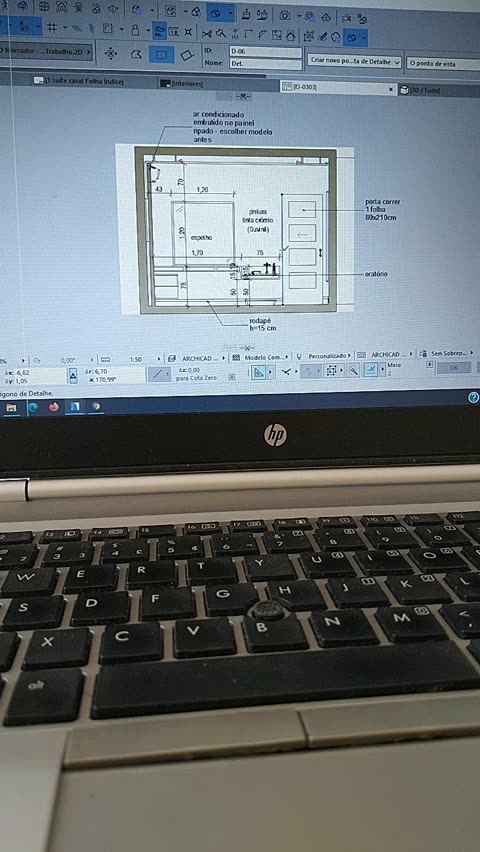480x852 pixels.
Task: Toggle the highlighted guide lines button
Action: point(159,29)
